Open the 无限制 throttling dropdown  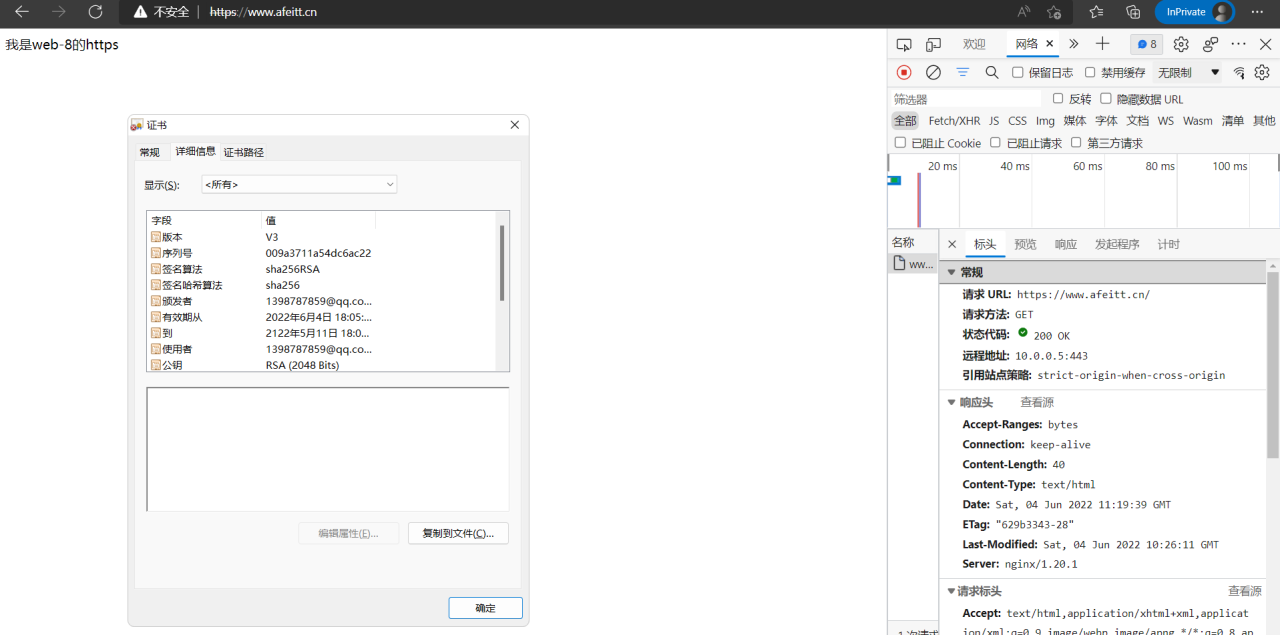point(1188,72)
